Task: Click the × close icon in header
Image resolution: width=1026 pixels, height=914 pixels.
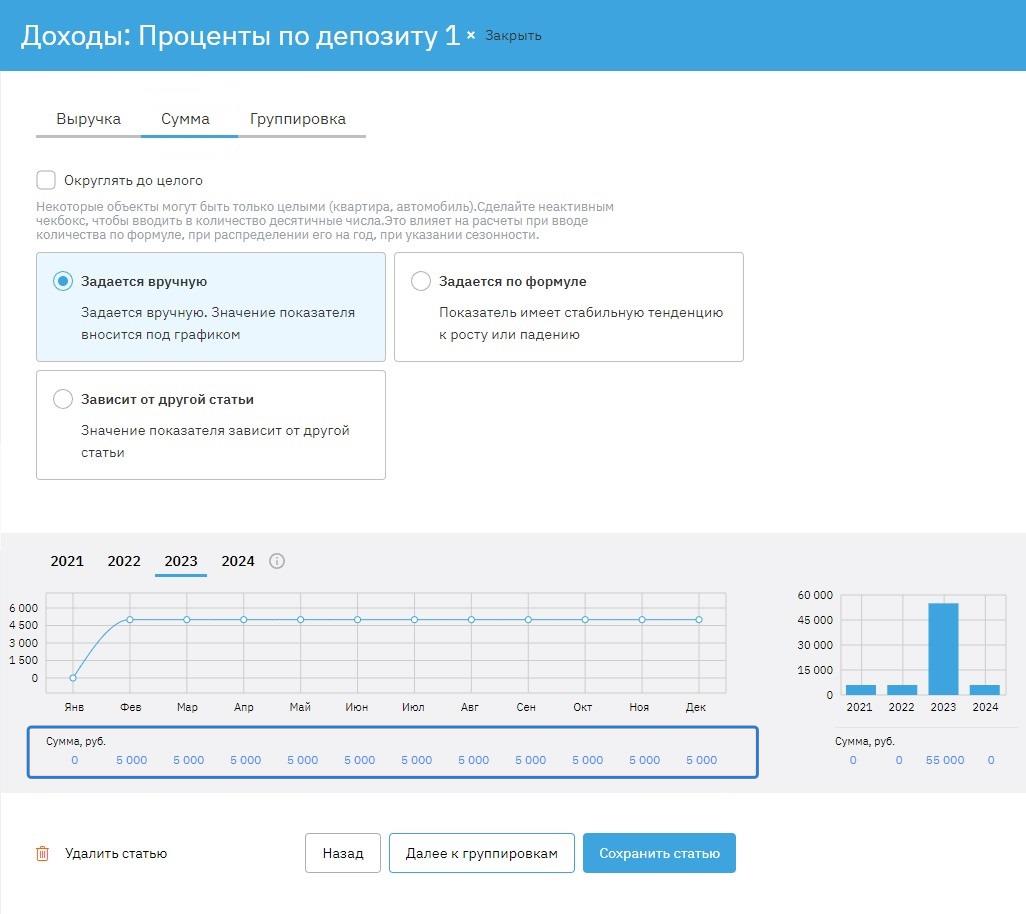Action: 471,35
